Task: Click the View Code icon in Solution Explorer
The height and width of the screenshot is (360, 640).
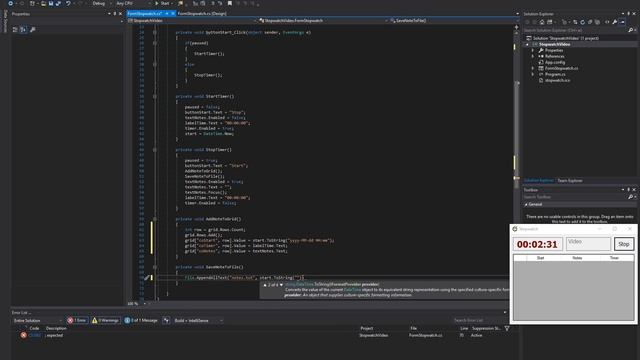Action: (607, 22)
